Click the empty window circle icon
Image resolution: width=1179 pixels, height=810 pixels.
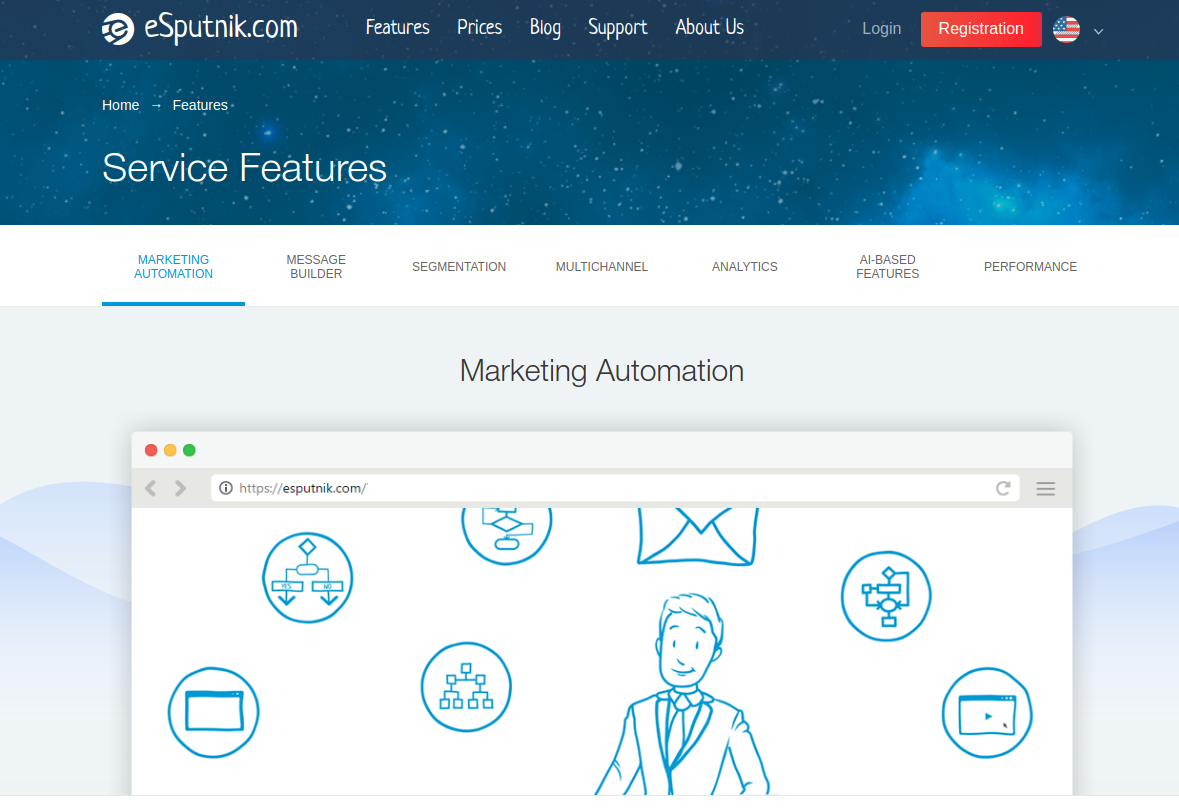pyautogui.click(x=214, y=712)
